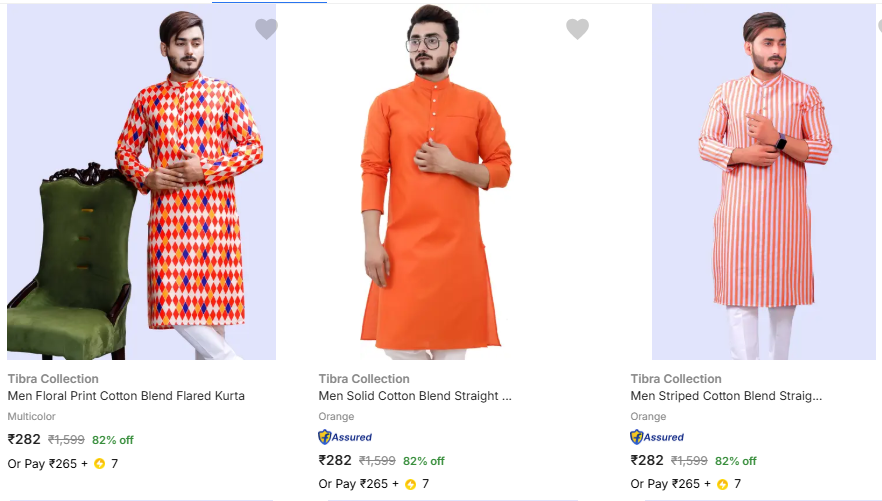
Task: Click the coin icon under Solid Cotton Kurta
Action: pos(411,484)
